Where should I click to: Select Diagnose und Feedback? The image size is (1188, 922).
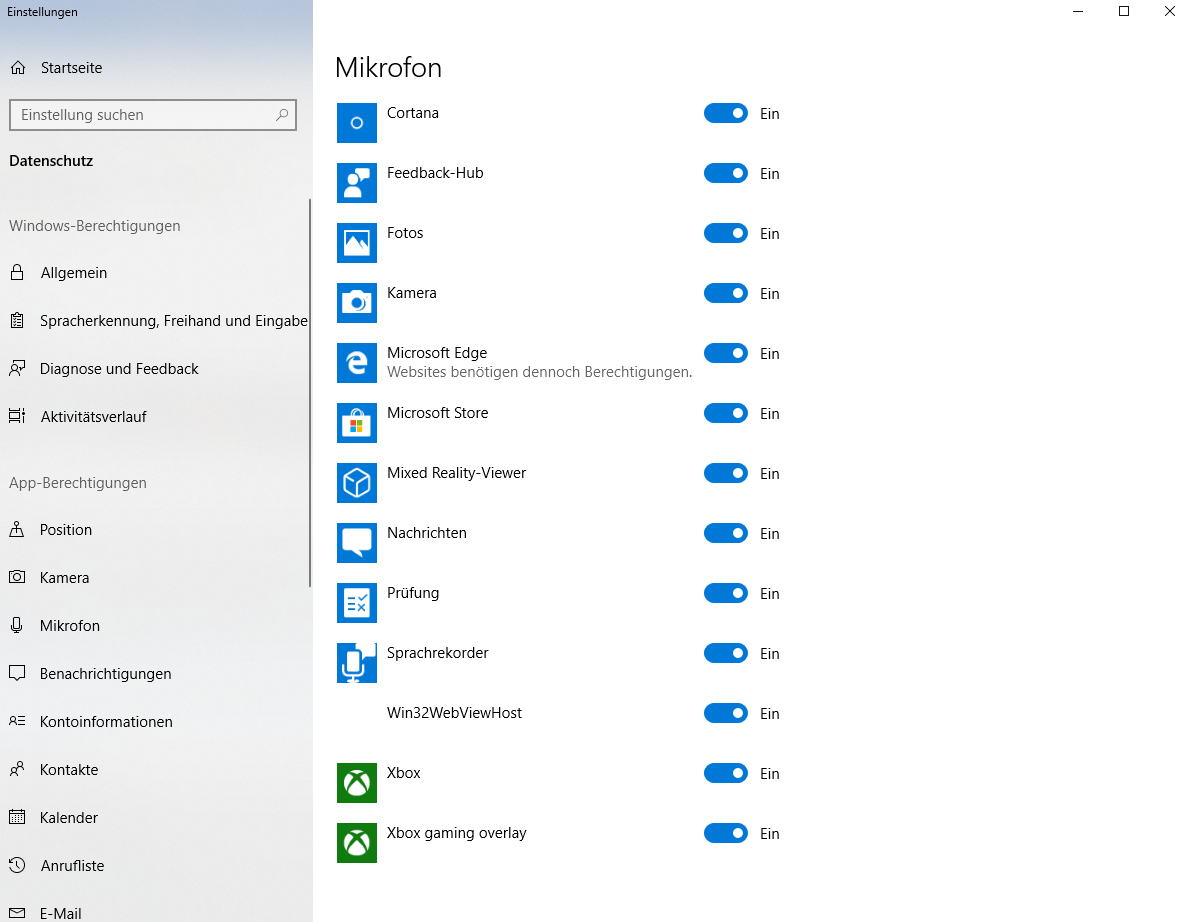click(x=155, y=368)
